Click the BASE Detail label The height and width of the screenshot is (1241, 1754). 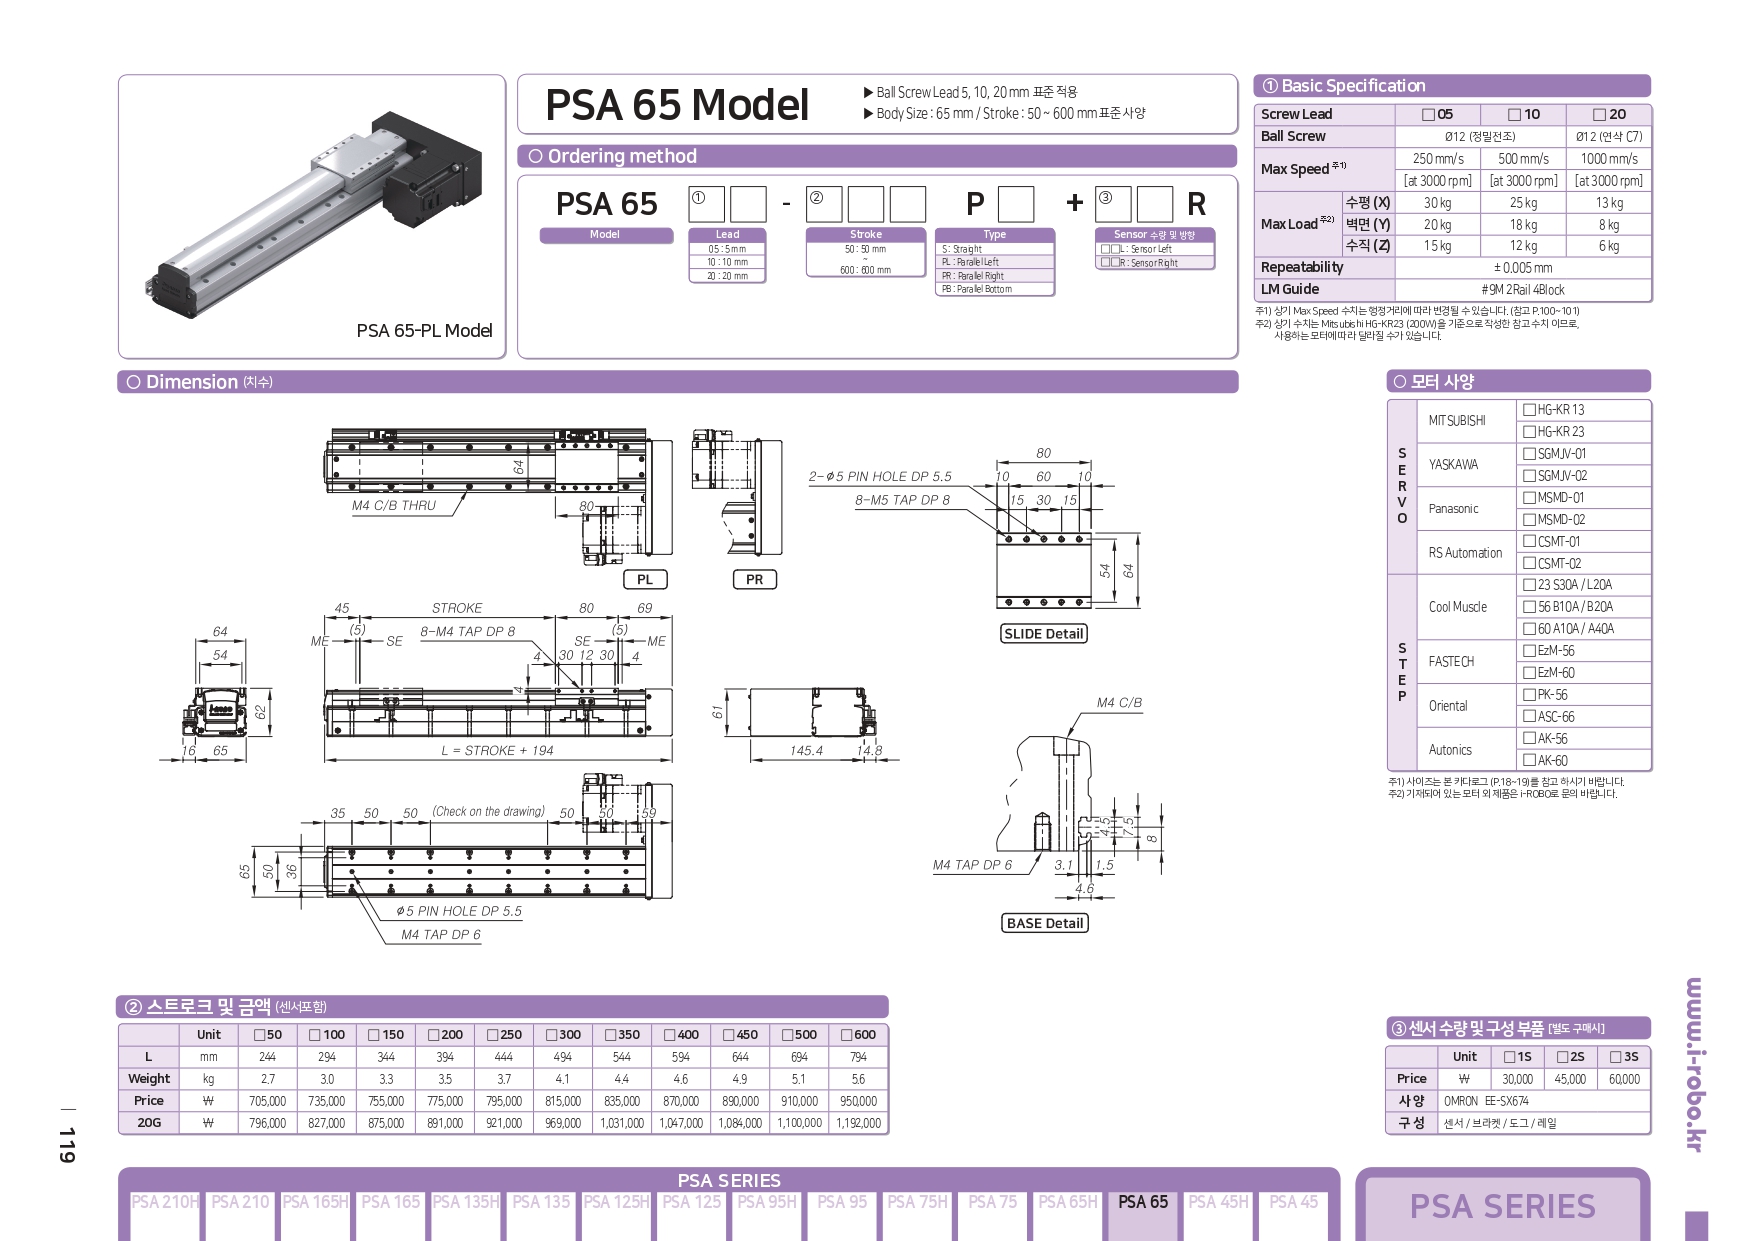1045,924
